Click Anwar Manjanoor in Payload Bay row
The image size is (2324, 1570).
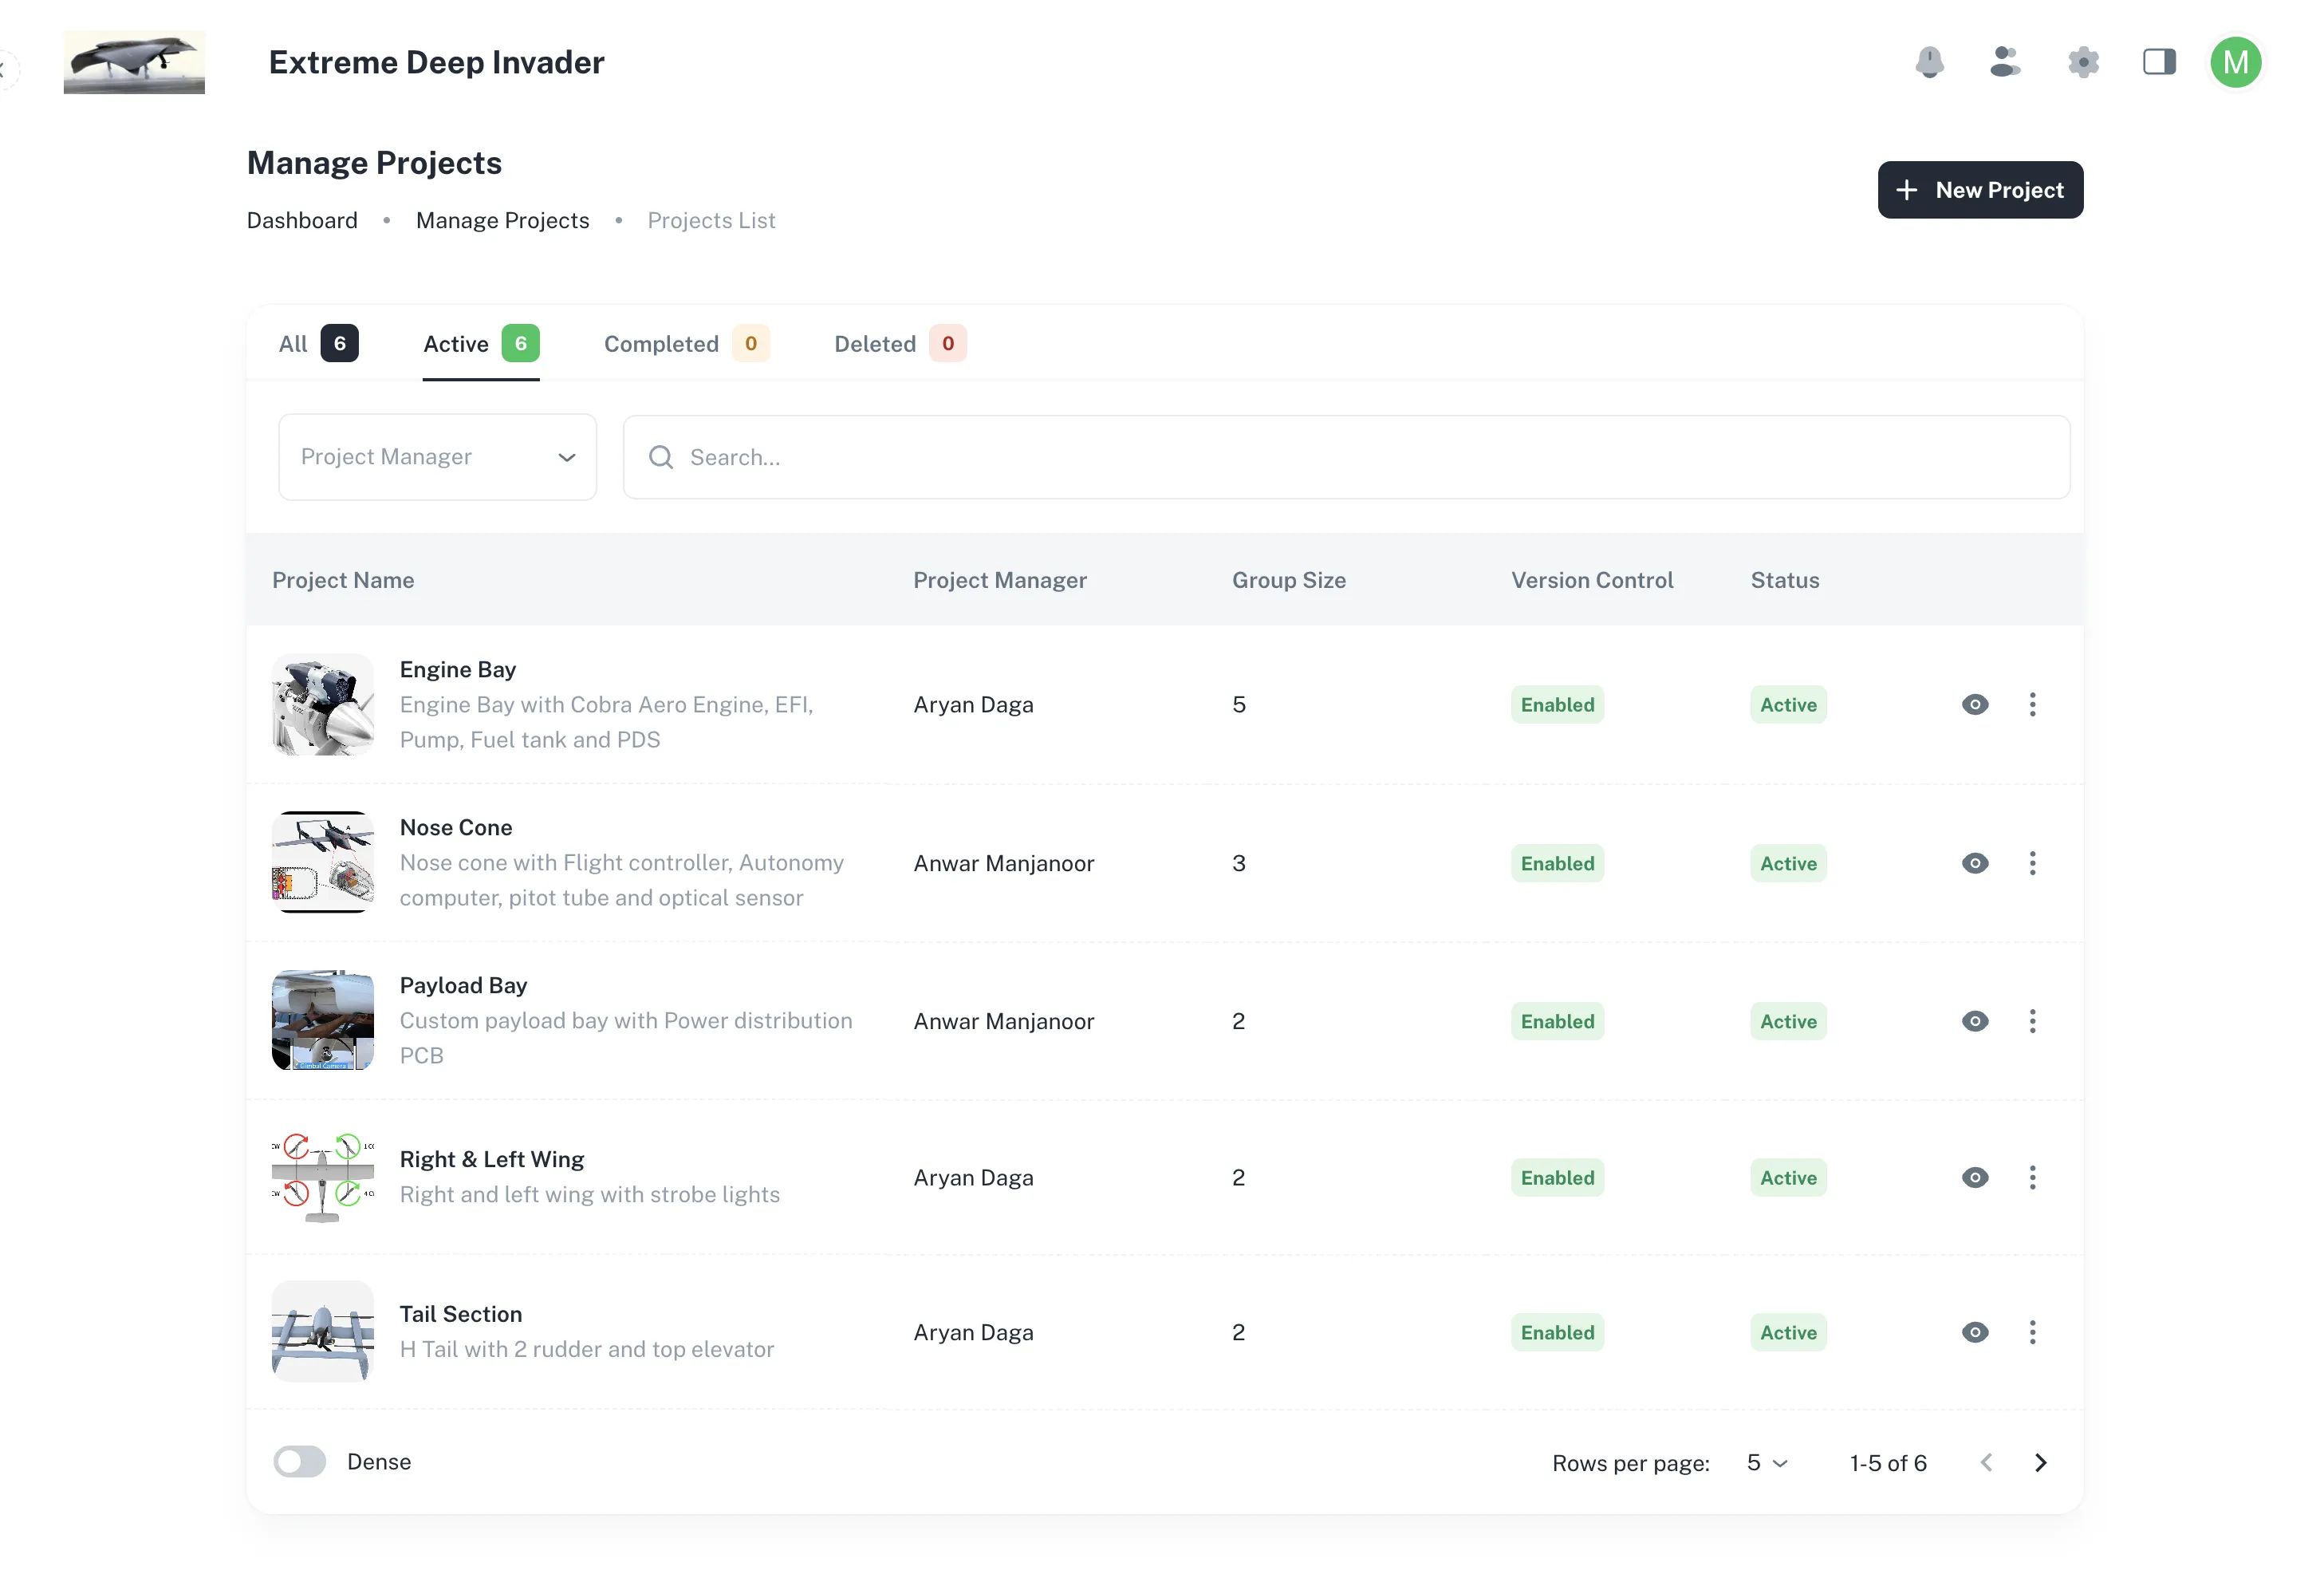pyautogui.click(x=1003, y=1020)
